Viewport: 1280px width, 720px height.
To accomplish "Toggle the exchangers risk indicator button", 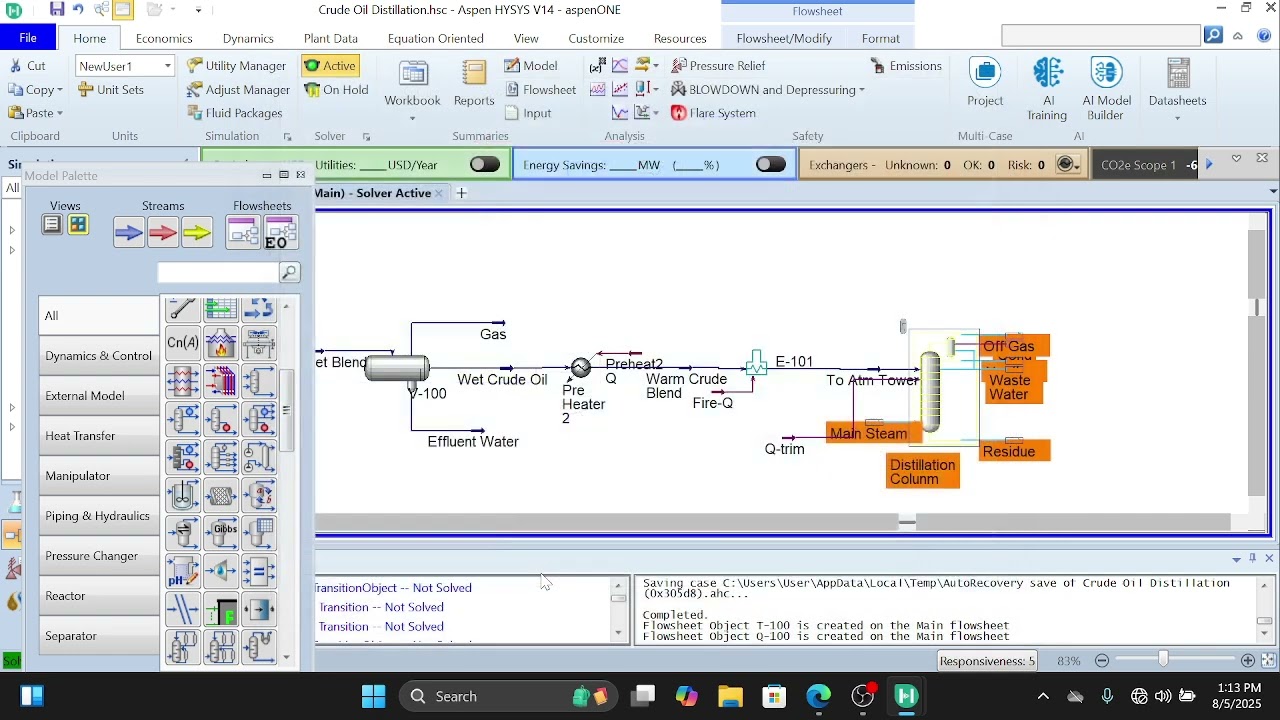I will 1068,165.
